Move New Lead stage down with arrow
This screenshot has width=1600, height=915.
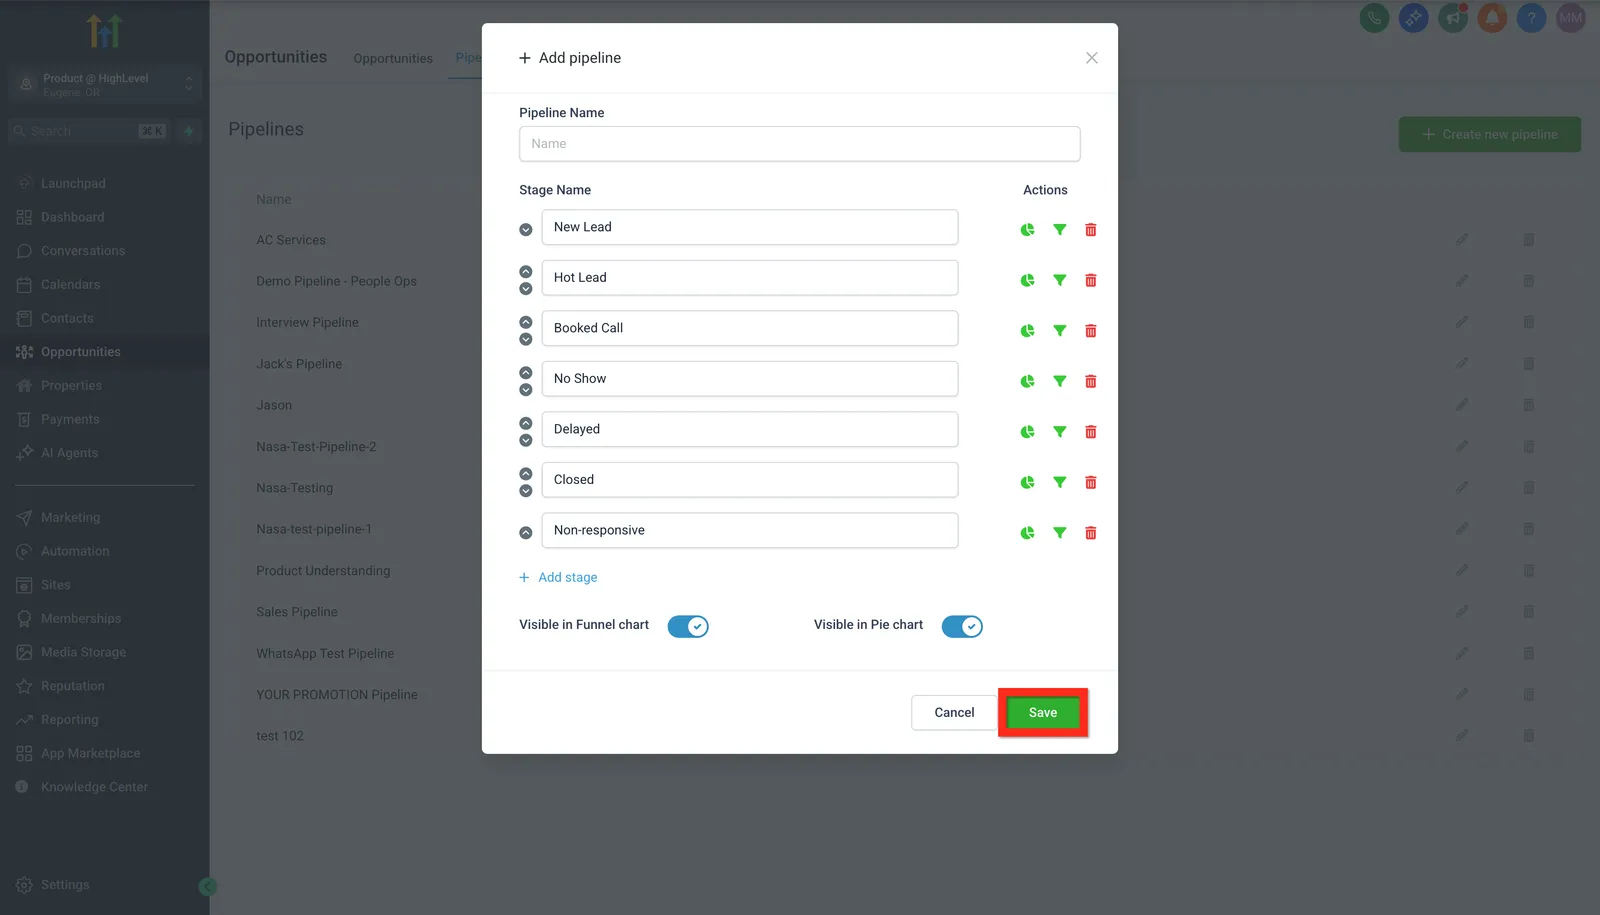pyautogui.click(x=526, y=230)
